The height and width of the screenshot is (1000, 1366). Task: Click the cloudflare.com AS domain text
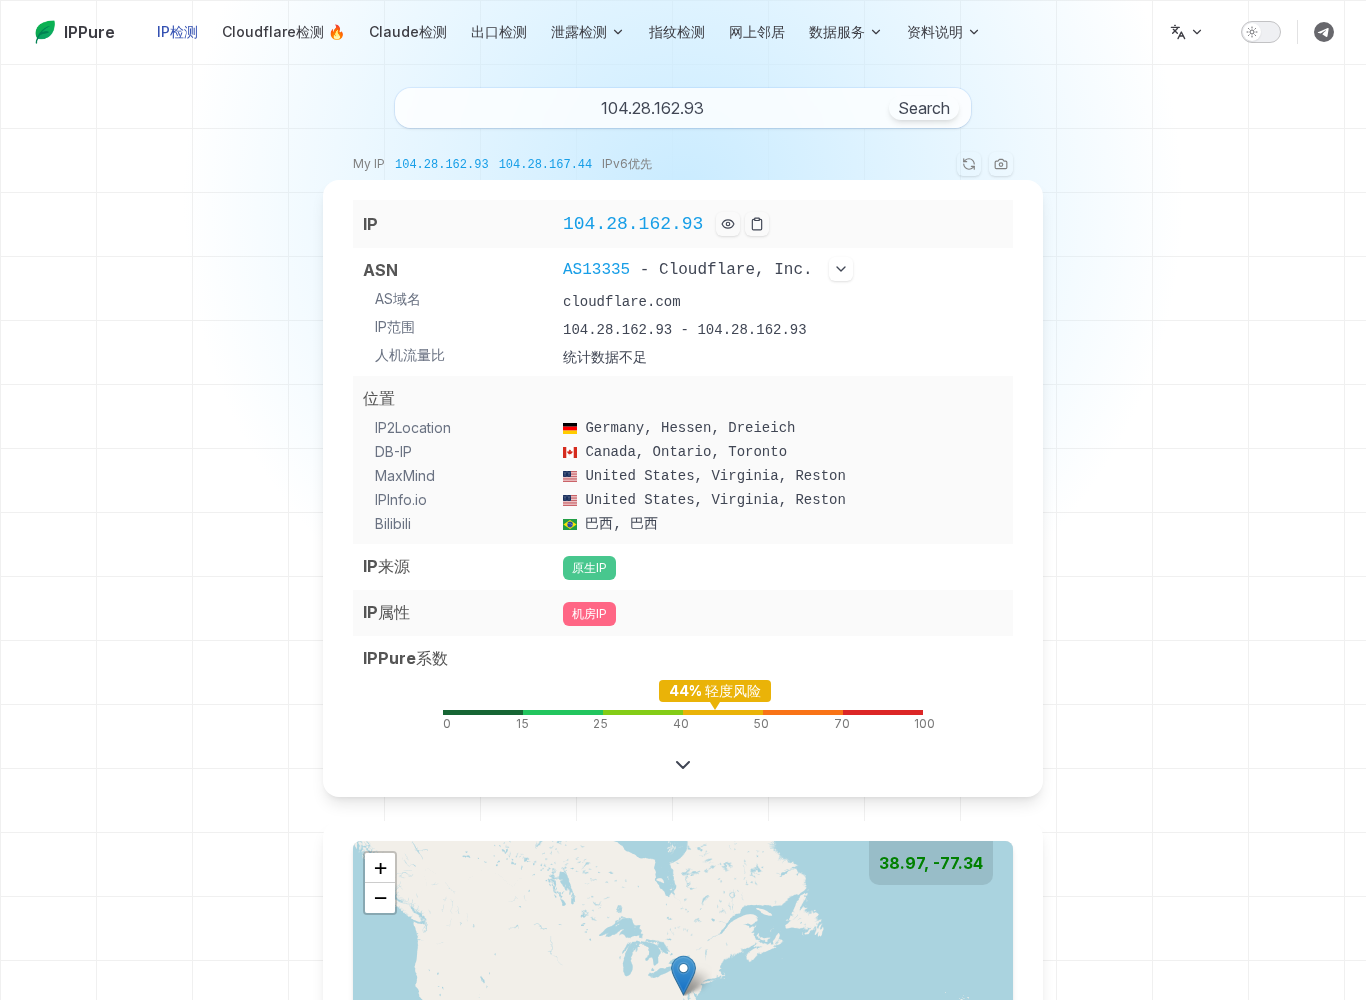tap(622, 301)
